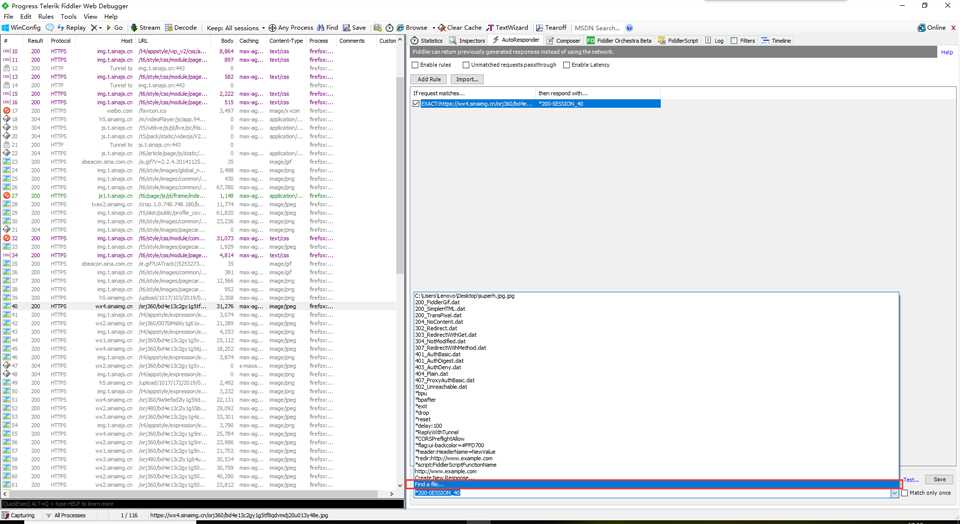Click the MSDN search help icon

click(629, 28)
